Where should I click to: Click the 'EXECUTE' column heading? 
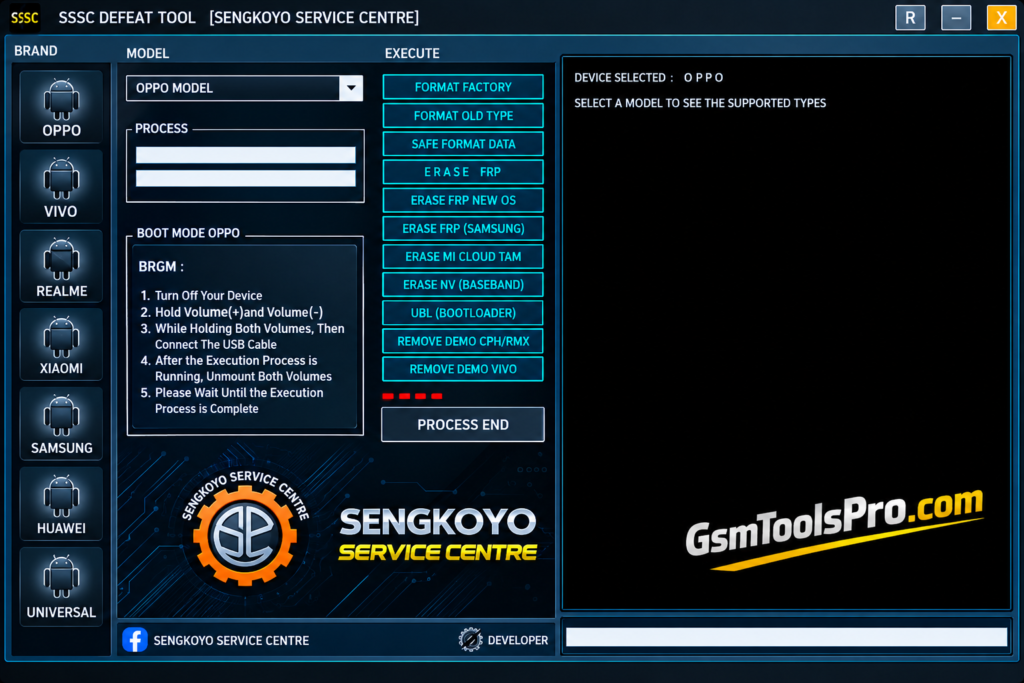412,54
